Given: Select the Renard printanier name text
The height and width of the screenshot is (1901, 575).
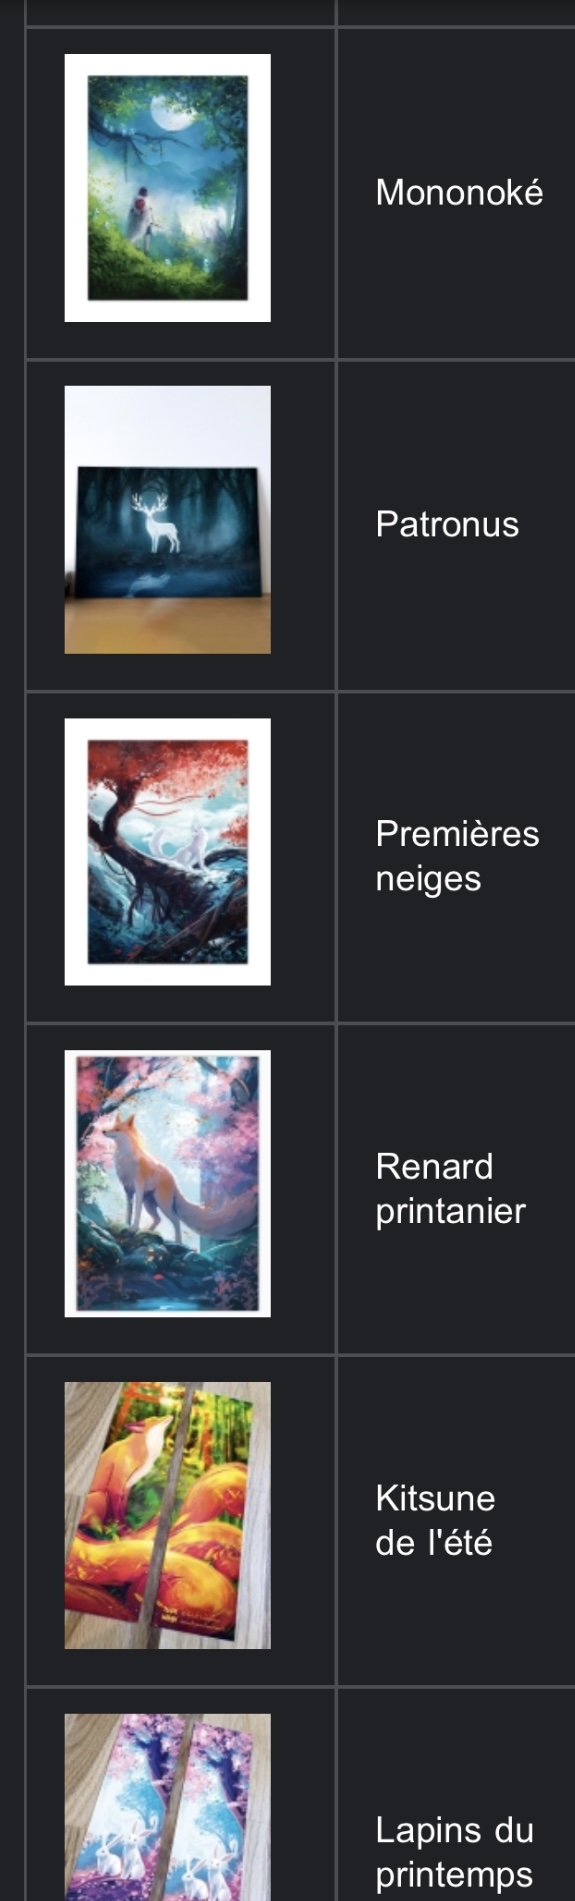Looking at the screenshot, I should (x=450, y=1188).
